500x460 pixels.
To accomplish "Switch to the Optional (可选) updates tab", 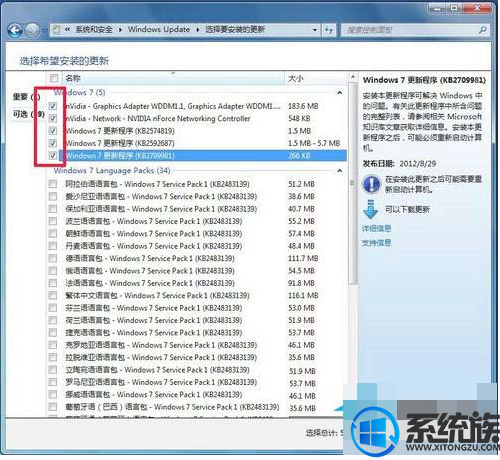I will (29, 114).
